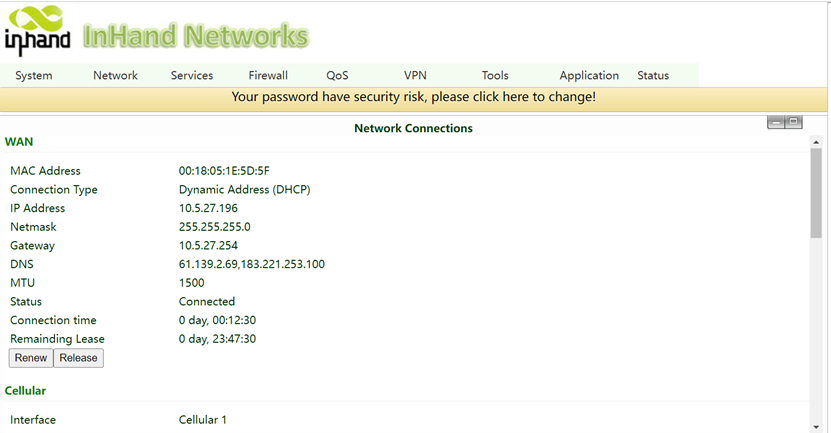Minimize the Network Connections panel
The image size is (831, 433).
click(x=776, y=122)
